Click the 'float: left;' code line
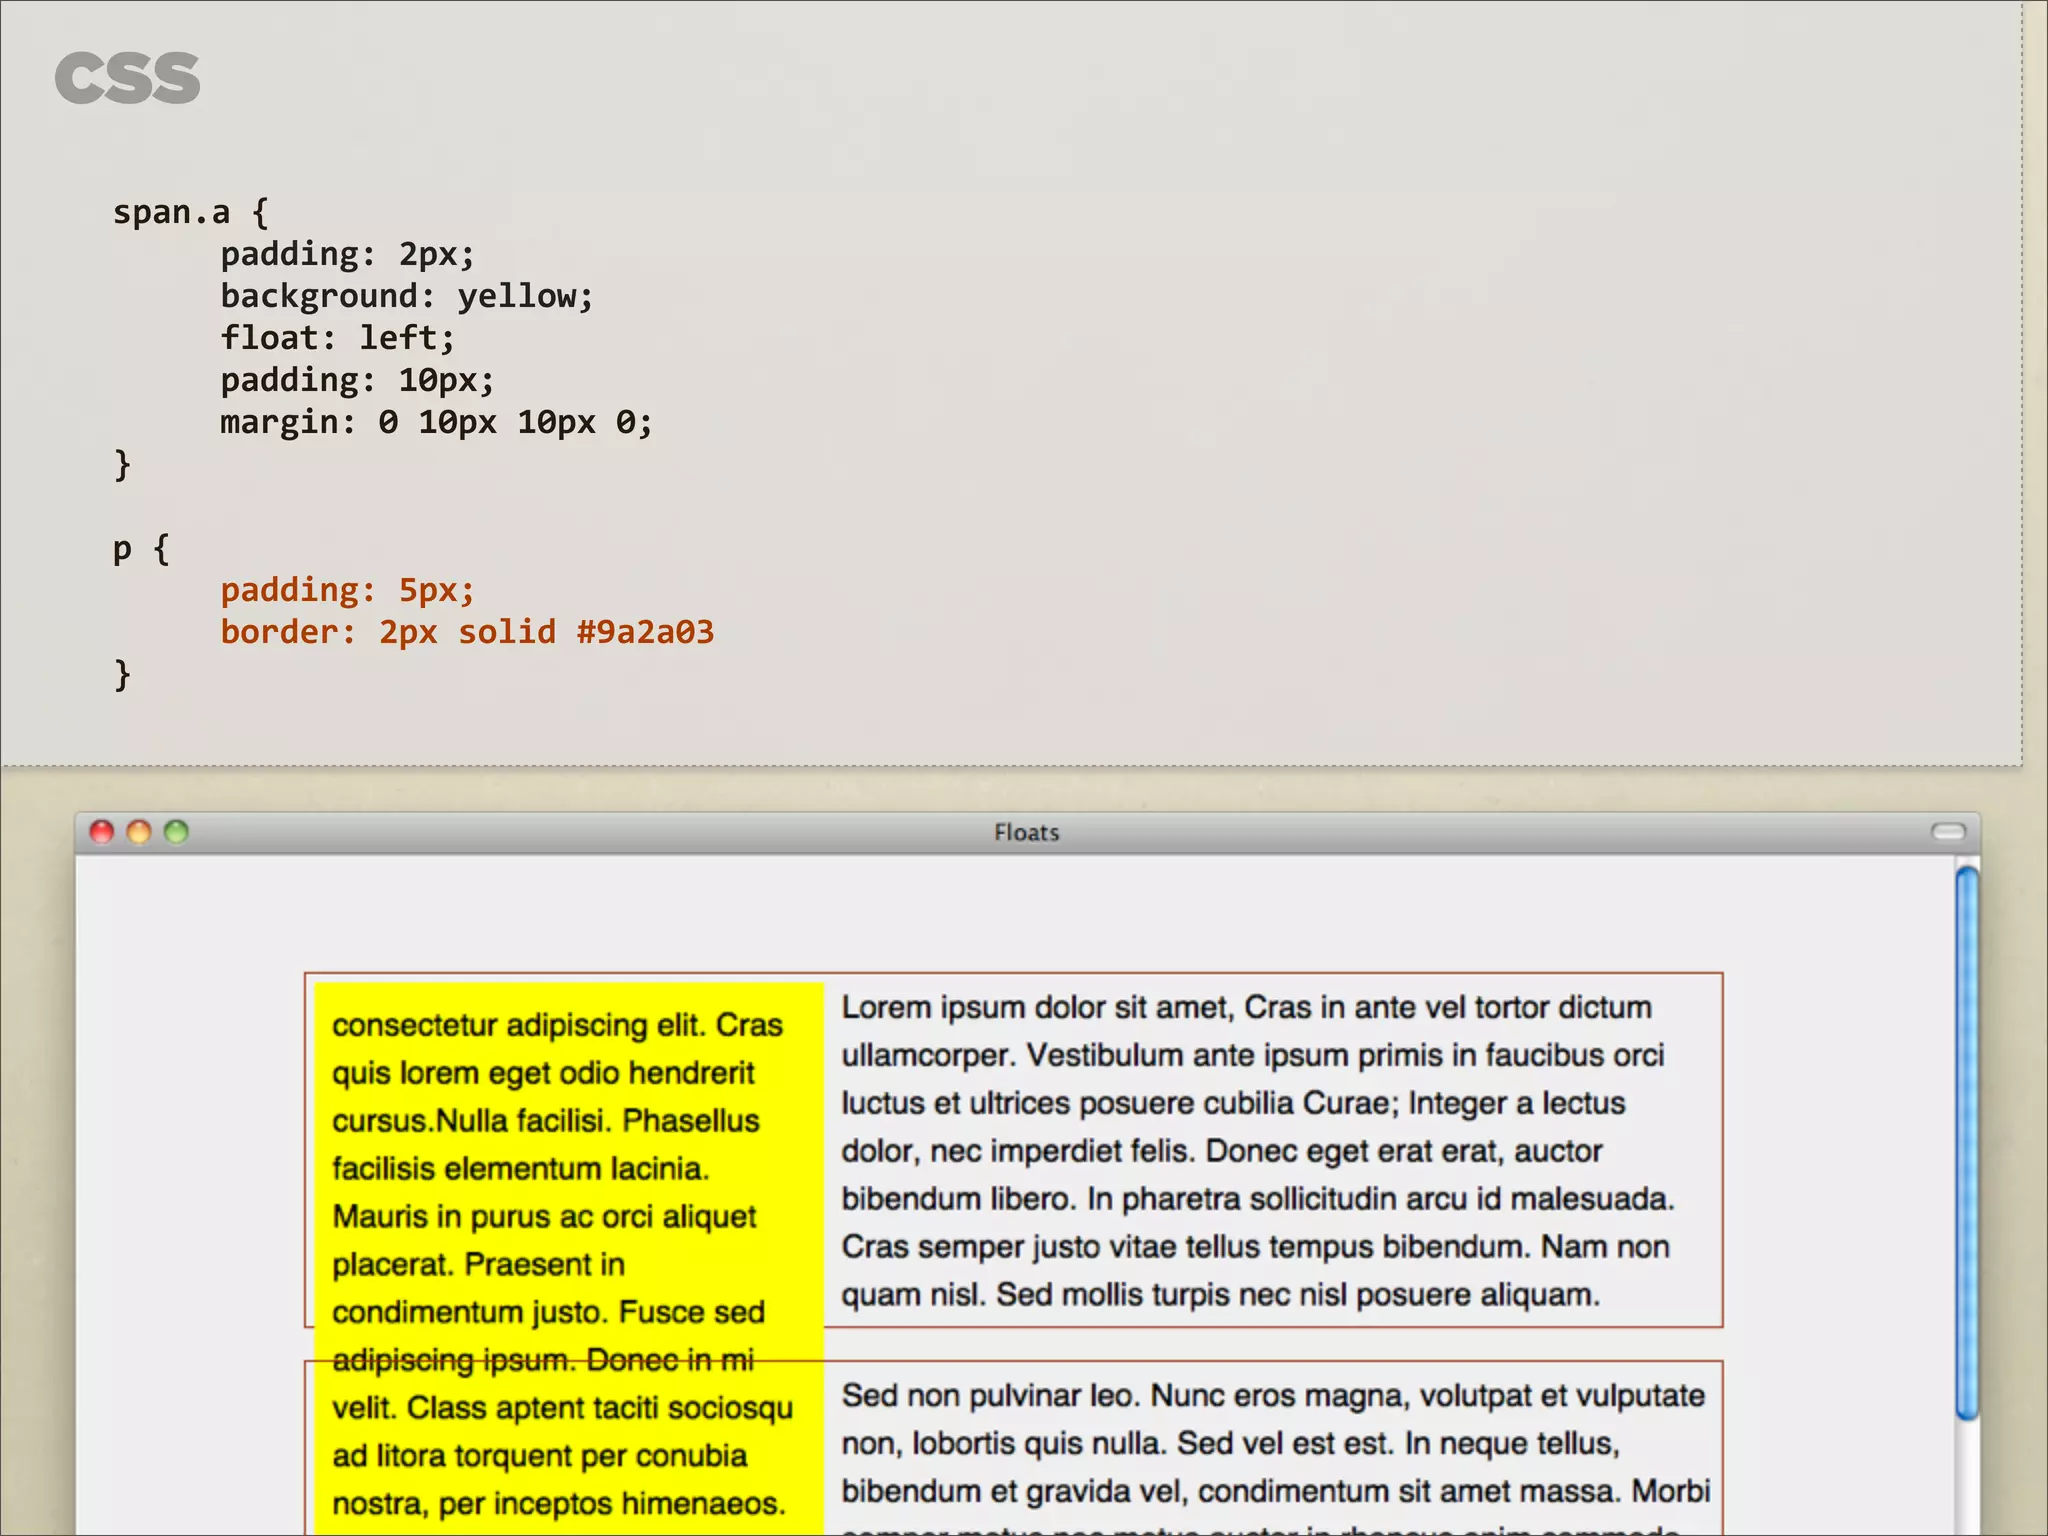Image resolution: width=2048 pixels, height=1536 pixels. pyautogui.click(x=338, y=338)
